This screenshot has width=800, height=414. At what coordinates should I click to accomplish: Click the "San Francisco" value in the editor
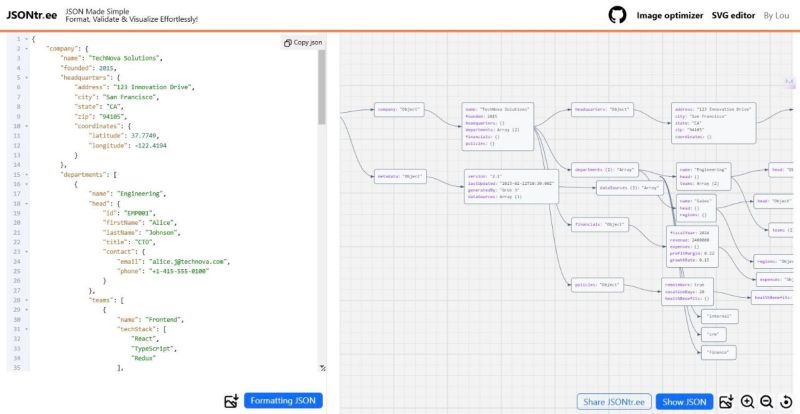[x=131, y=97]
